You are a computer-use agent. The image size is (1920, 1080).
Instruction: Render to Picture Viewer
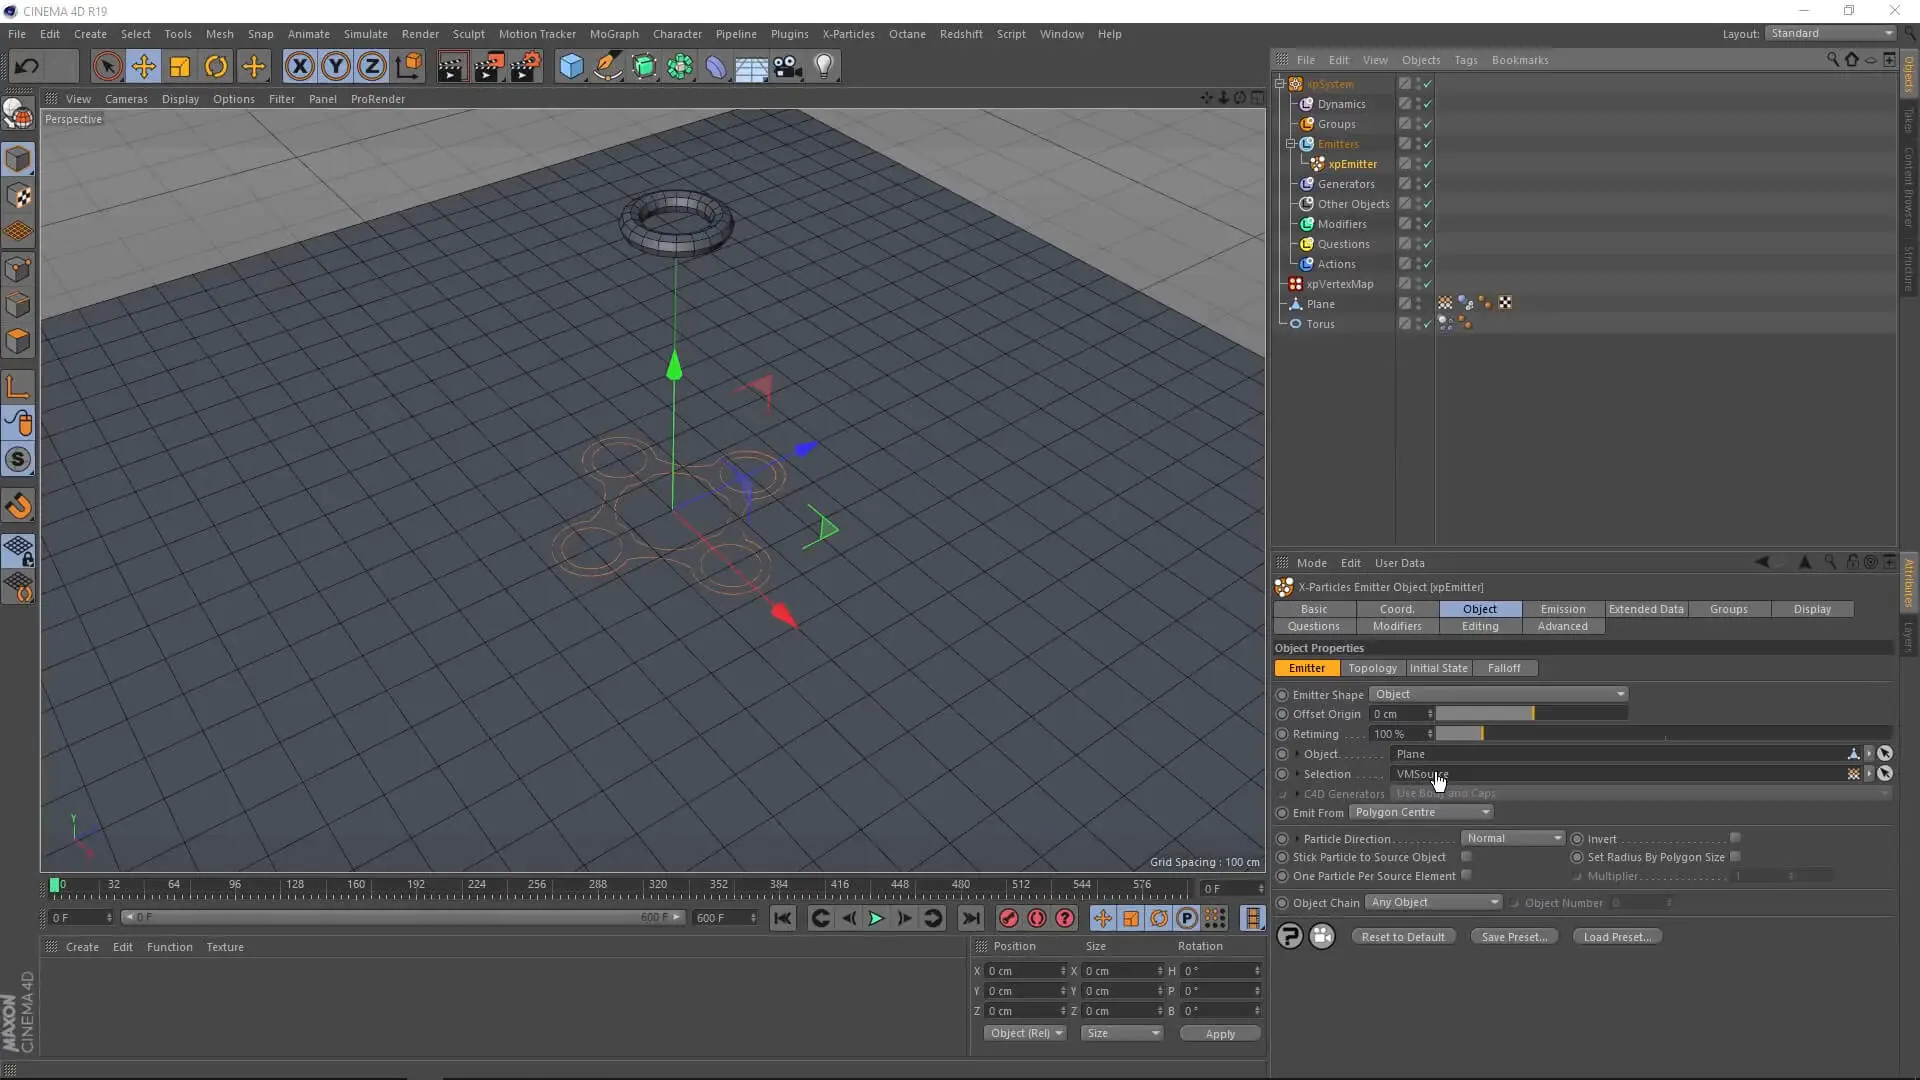[489, 67]
